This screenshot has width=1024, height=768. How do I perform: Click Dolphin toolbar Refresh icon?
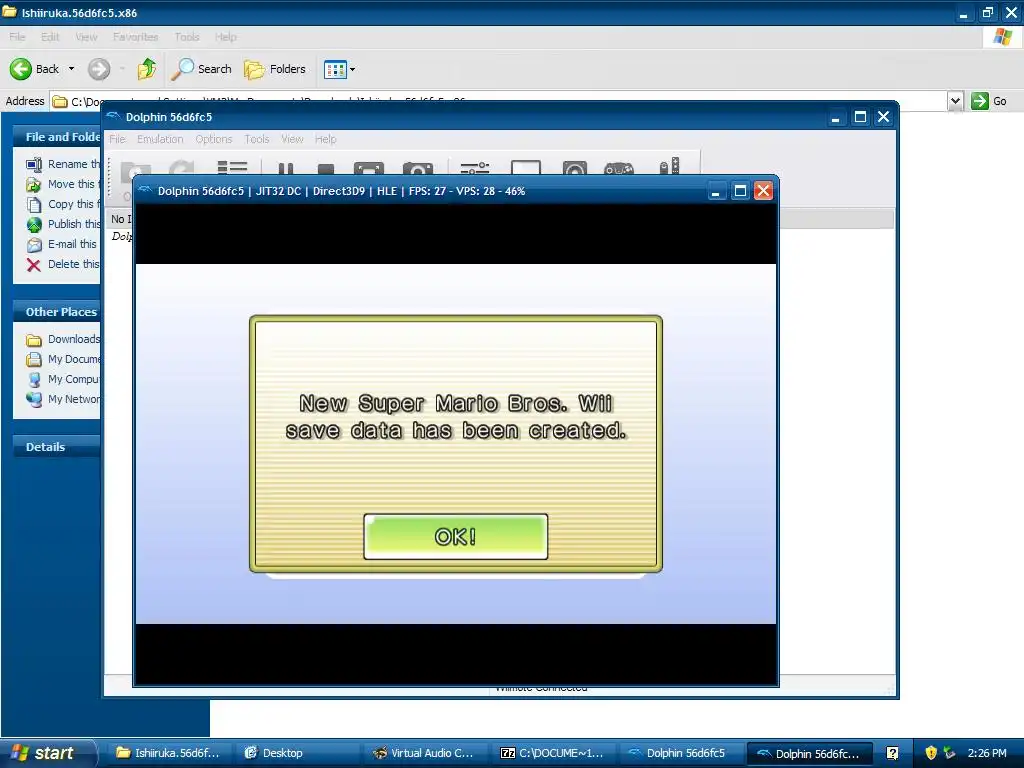(182, 168)
